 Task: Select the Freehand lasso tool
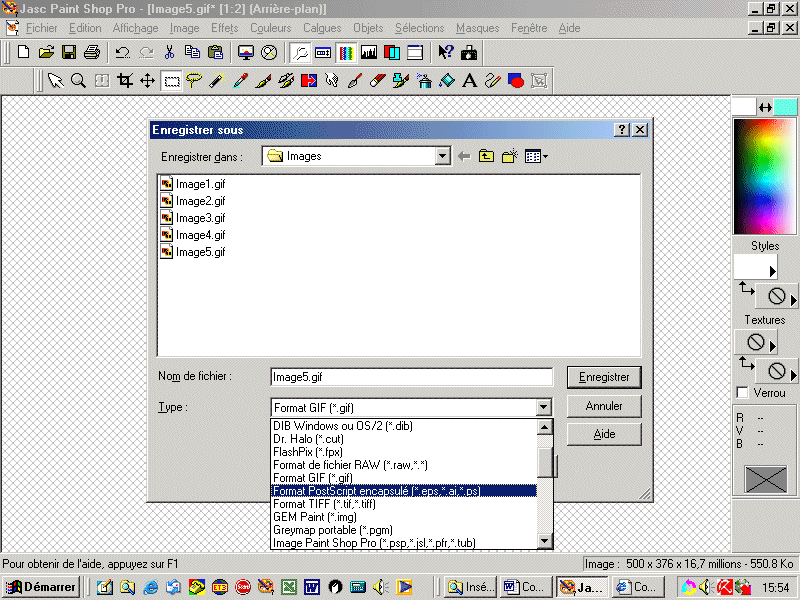[x=194, y=81]
